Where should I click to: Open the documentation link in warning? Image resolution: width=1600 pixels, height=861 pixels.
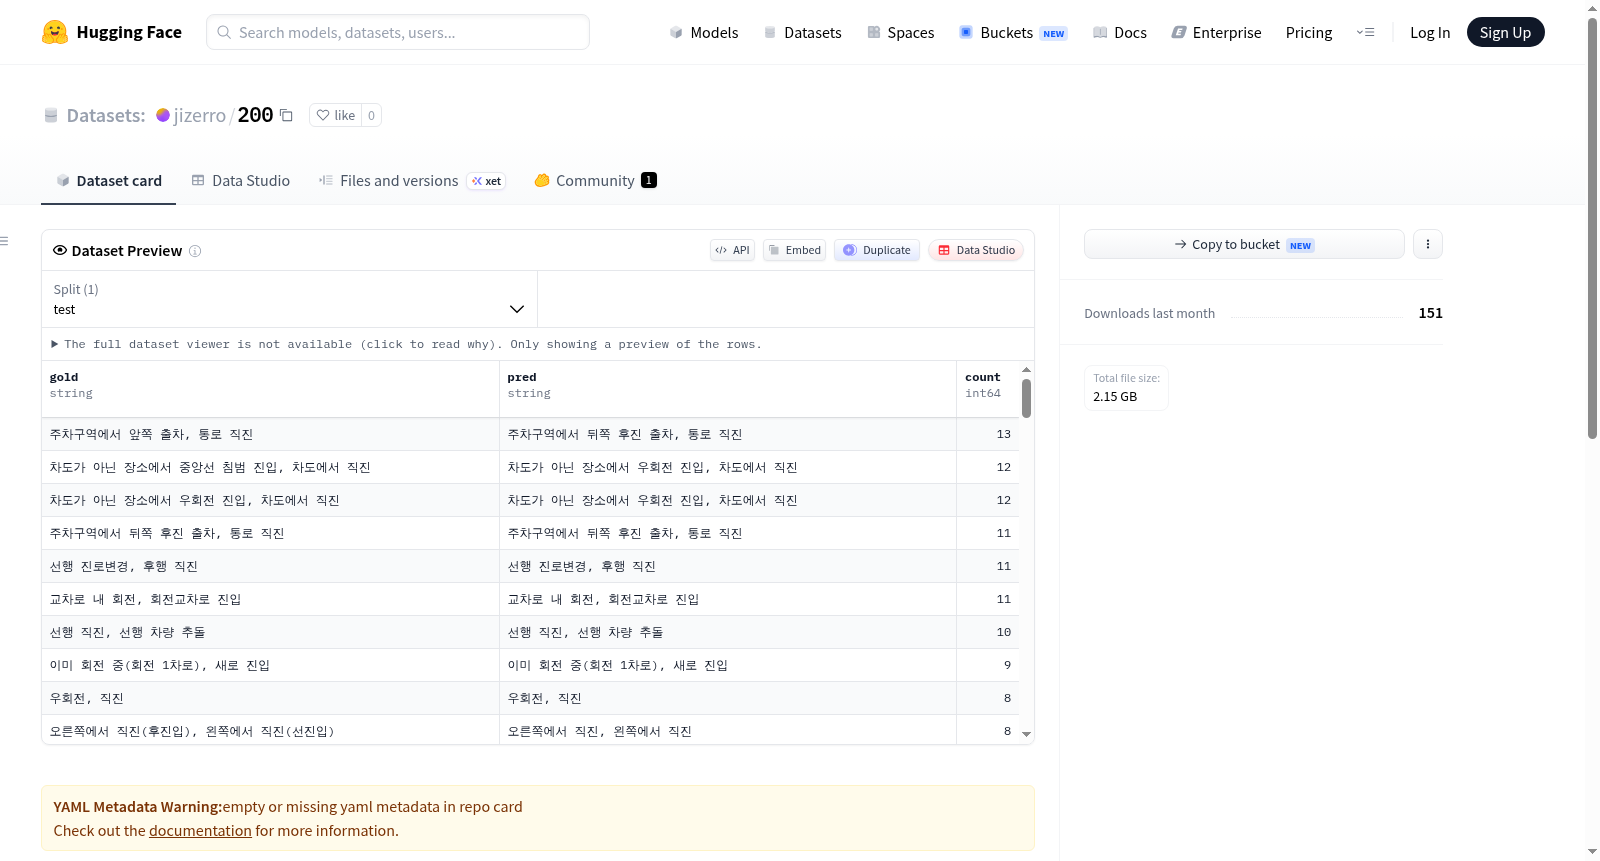[200, 831]
